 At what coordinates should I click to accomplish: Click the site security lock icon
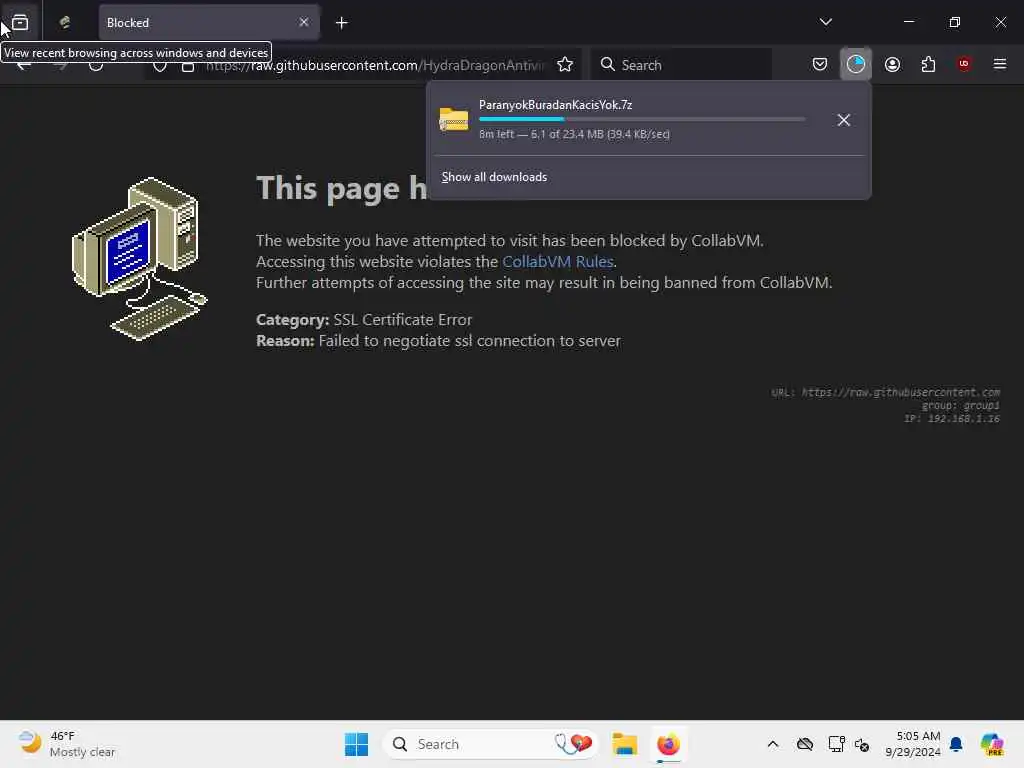[x=187, y=66]
